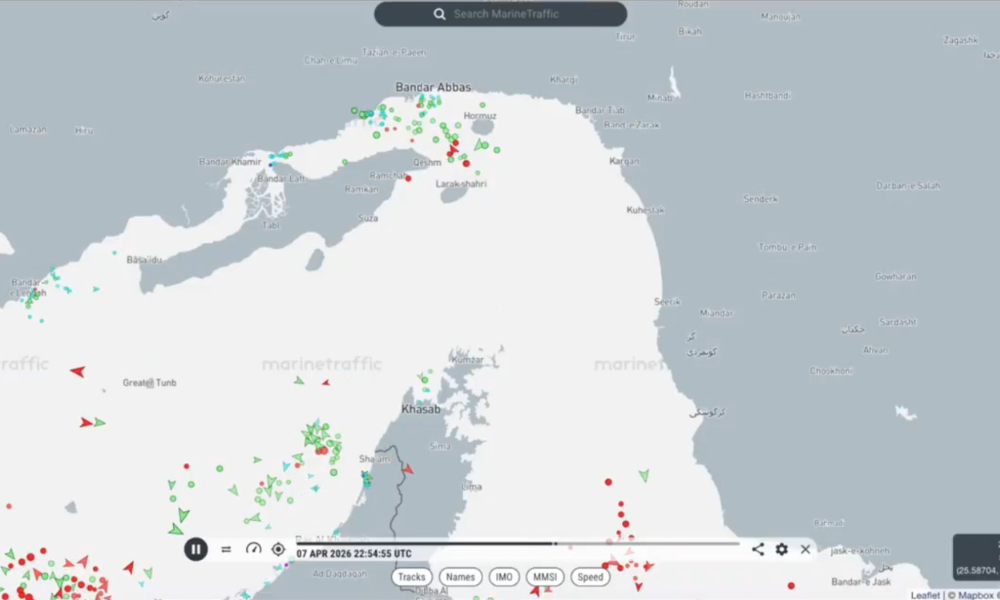This screenshot has width=1000, height=600.
Task: Click the Bandar Abbas city label
Action: click(x=433, y=88)
